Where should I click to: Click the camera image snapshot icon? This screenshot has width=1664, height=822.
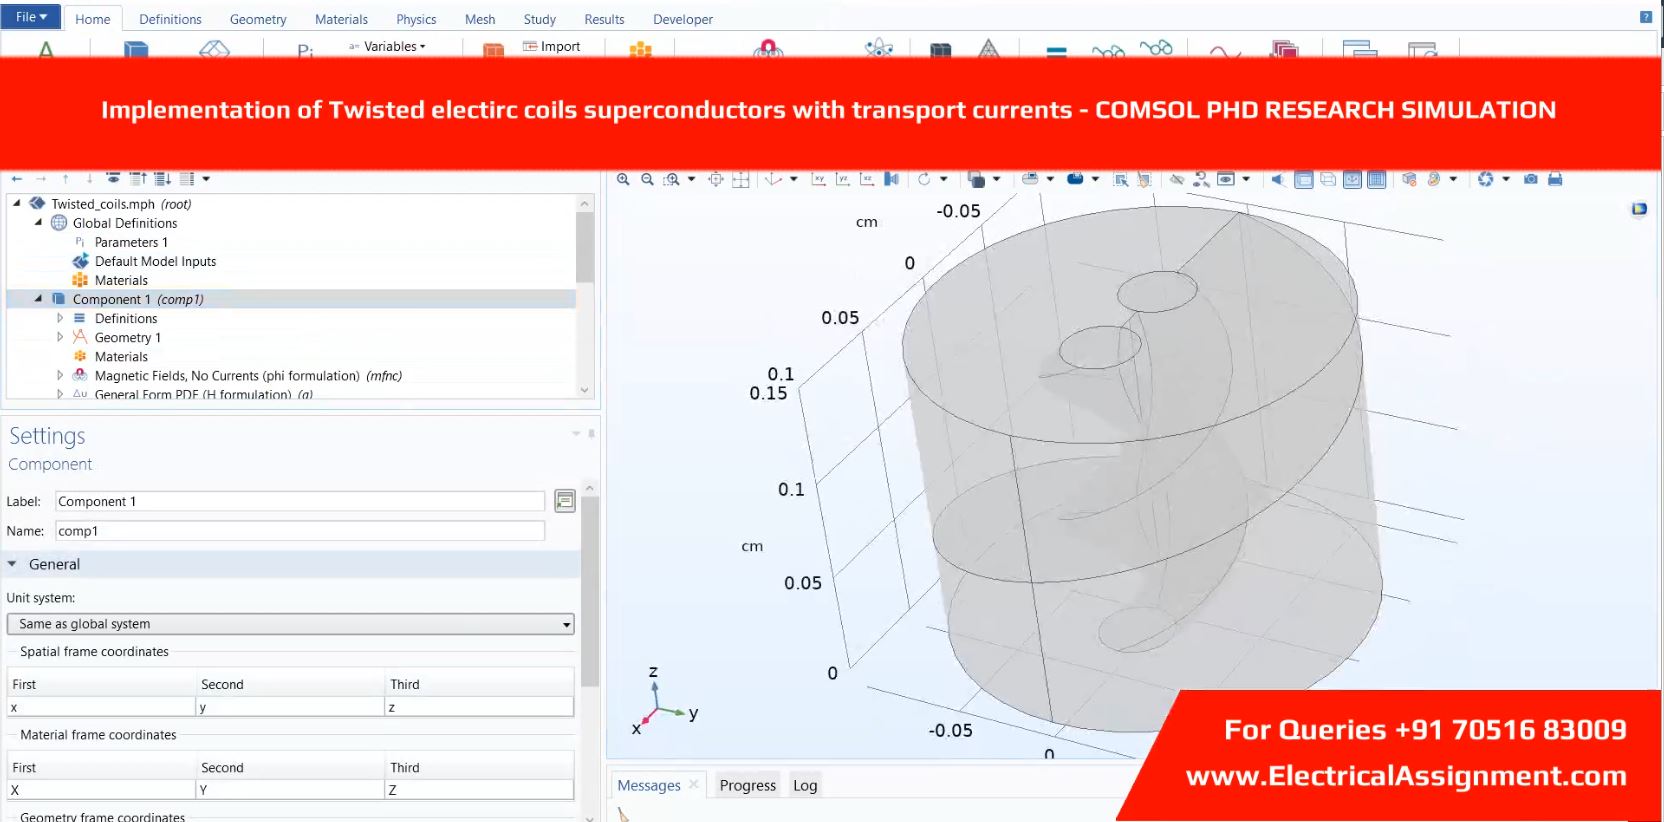click(1530, 179)
